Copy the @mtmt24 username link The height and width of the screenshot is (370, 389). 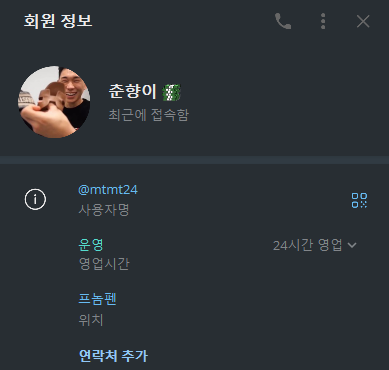point(108,190)
